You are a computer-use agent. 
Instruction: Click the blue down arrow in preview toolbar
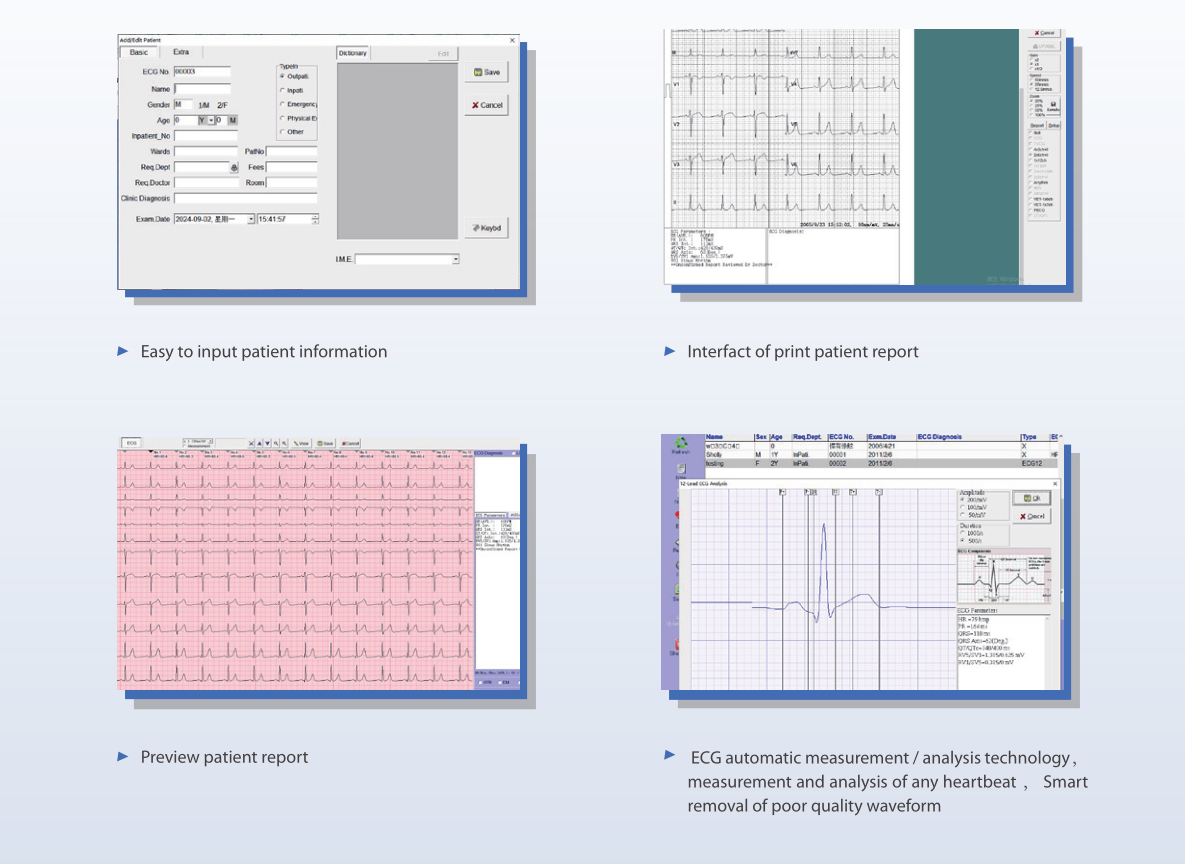pos(267,443)
